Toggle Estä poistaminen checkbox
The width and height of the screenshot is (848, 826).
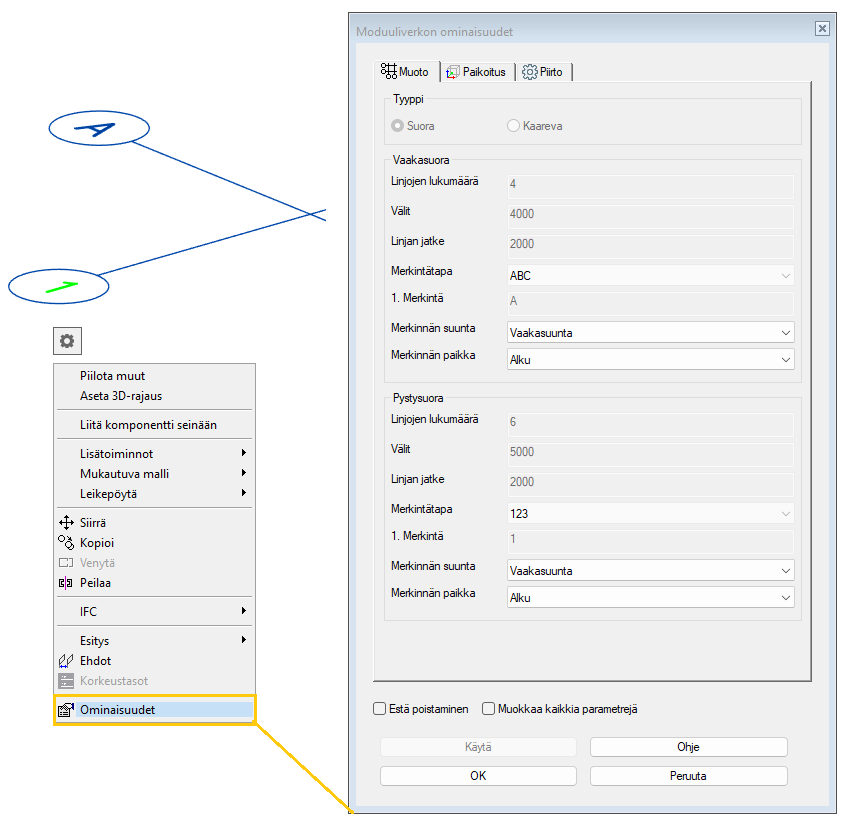click(380, 709)
